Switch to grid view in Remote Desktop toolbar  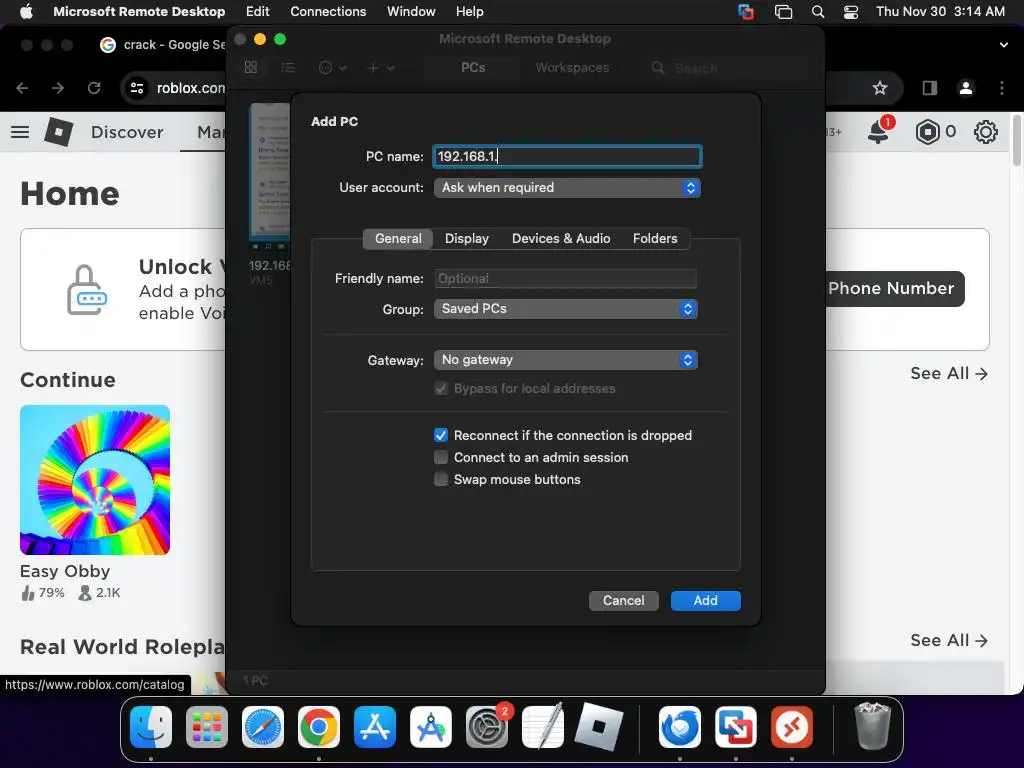click(x=251, y=67)
